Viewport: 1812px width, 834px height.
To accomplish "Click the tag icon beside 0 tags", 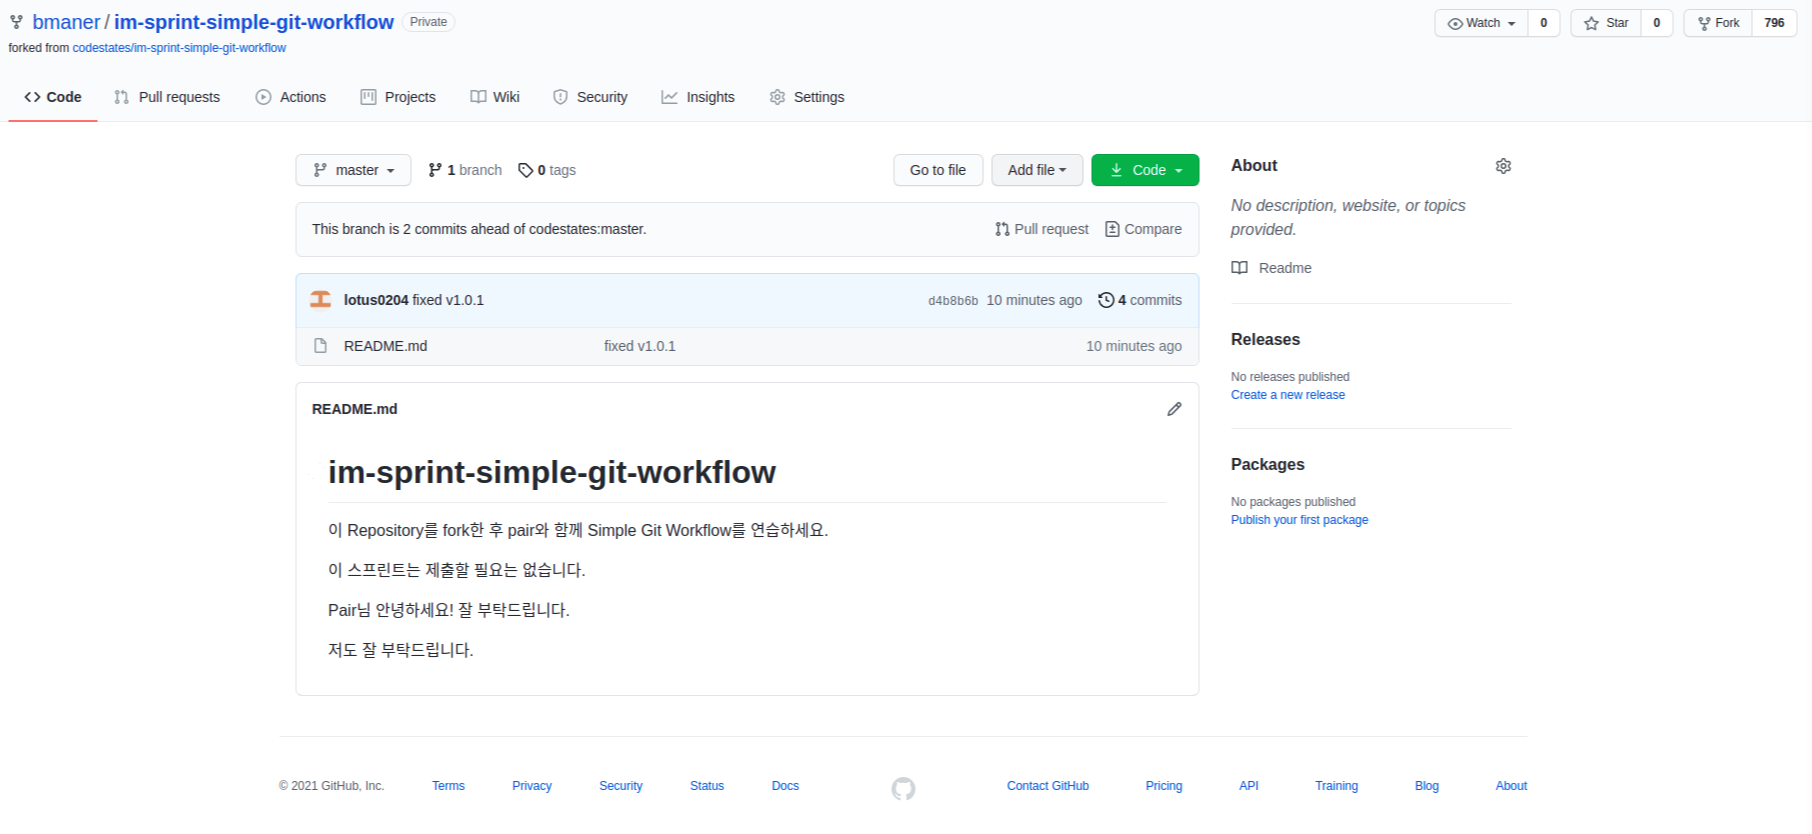I will [x=525, y=170].
